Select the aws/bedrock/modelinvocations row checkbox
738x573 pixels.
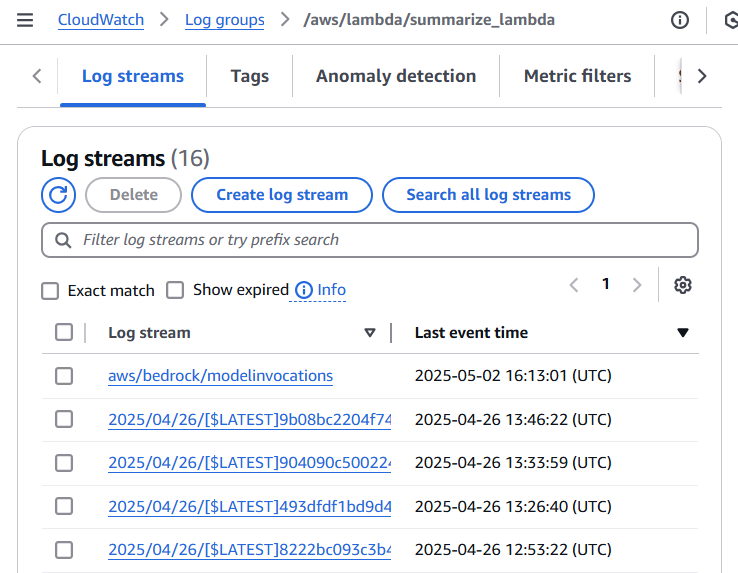(x=64, y=376)
